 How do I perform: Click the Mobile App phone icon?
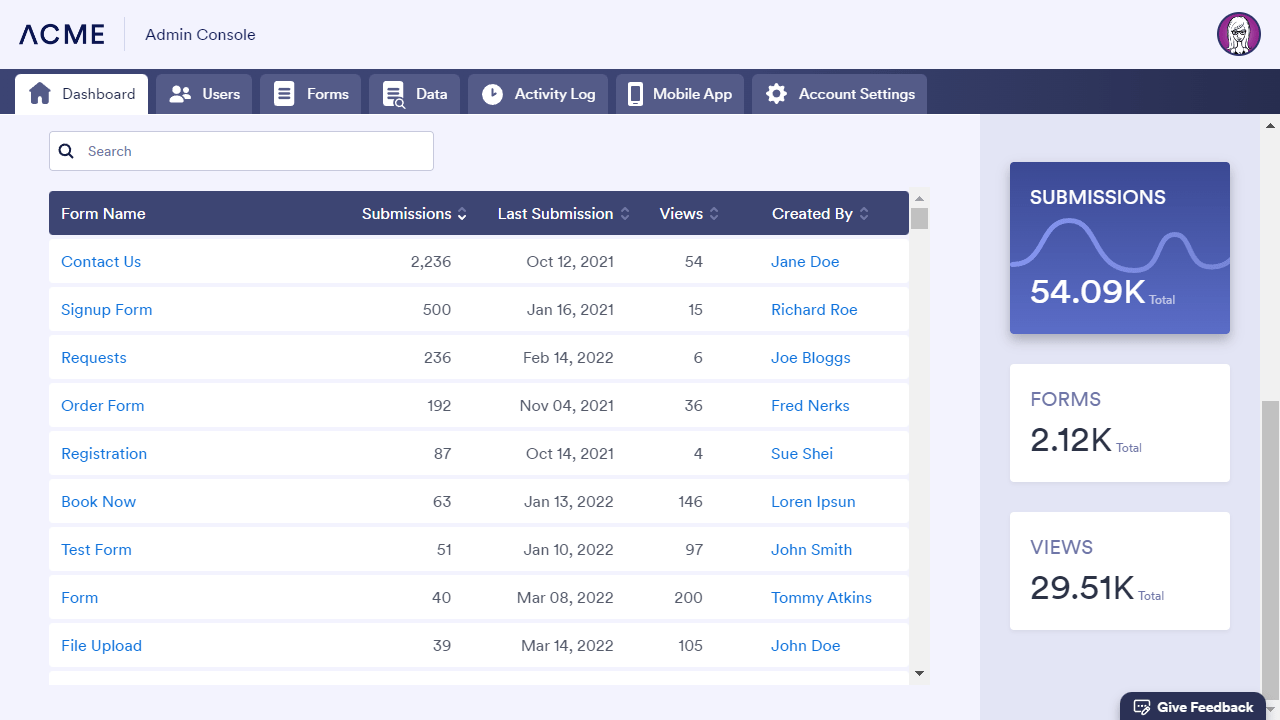(635, 94)
